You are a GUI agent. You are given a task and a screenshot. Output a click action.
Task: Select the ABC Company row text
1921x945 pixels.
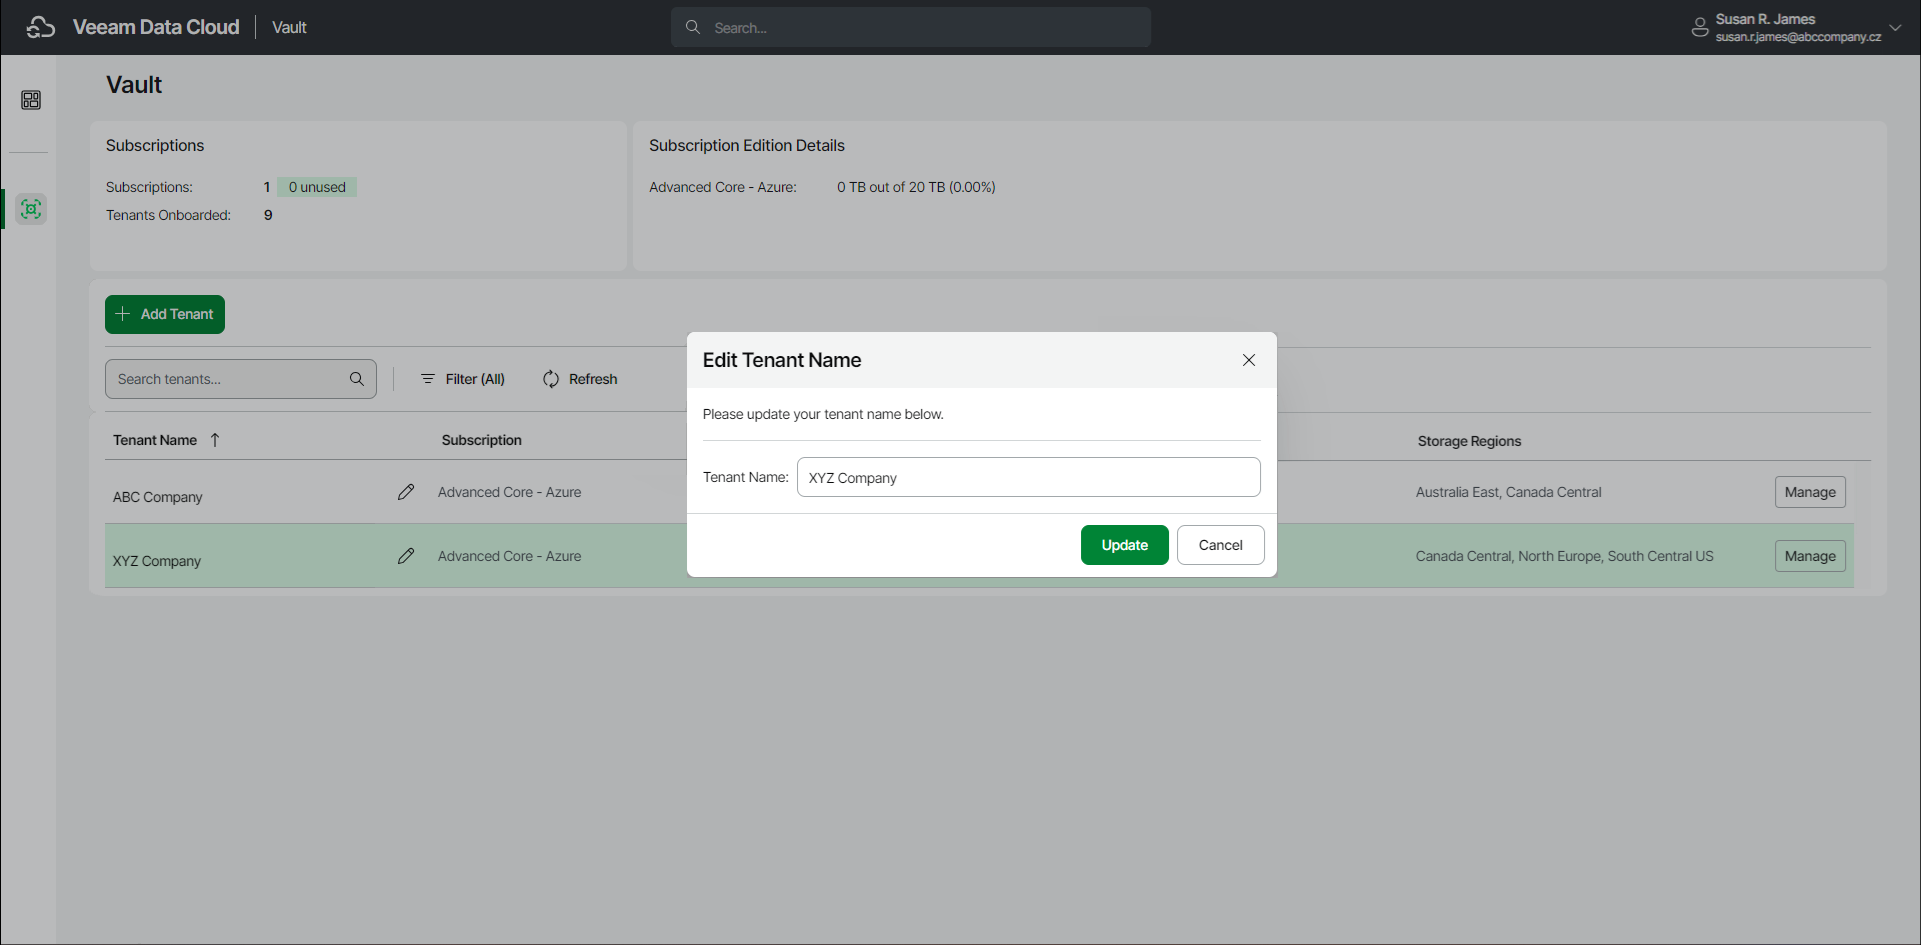pyautogui.click(x=157, y=497)
